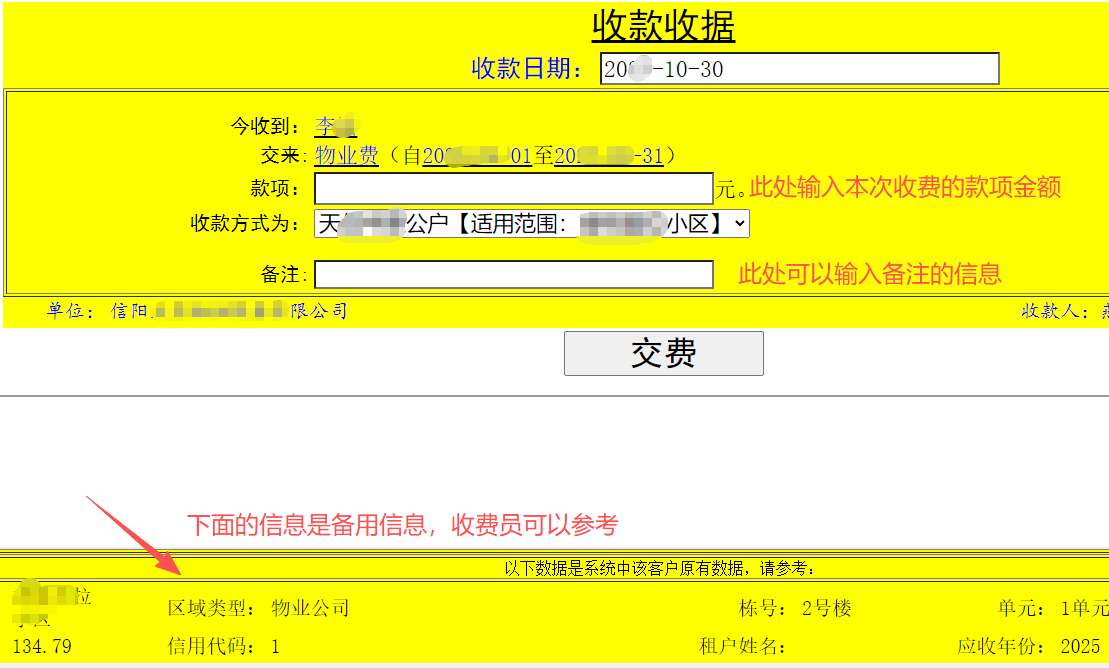Click the red hint about 款项金额
This screenshot has height=668, width=1109.
coord(904,187)
